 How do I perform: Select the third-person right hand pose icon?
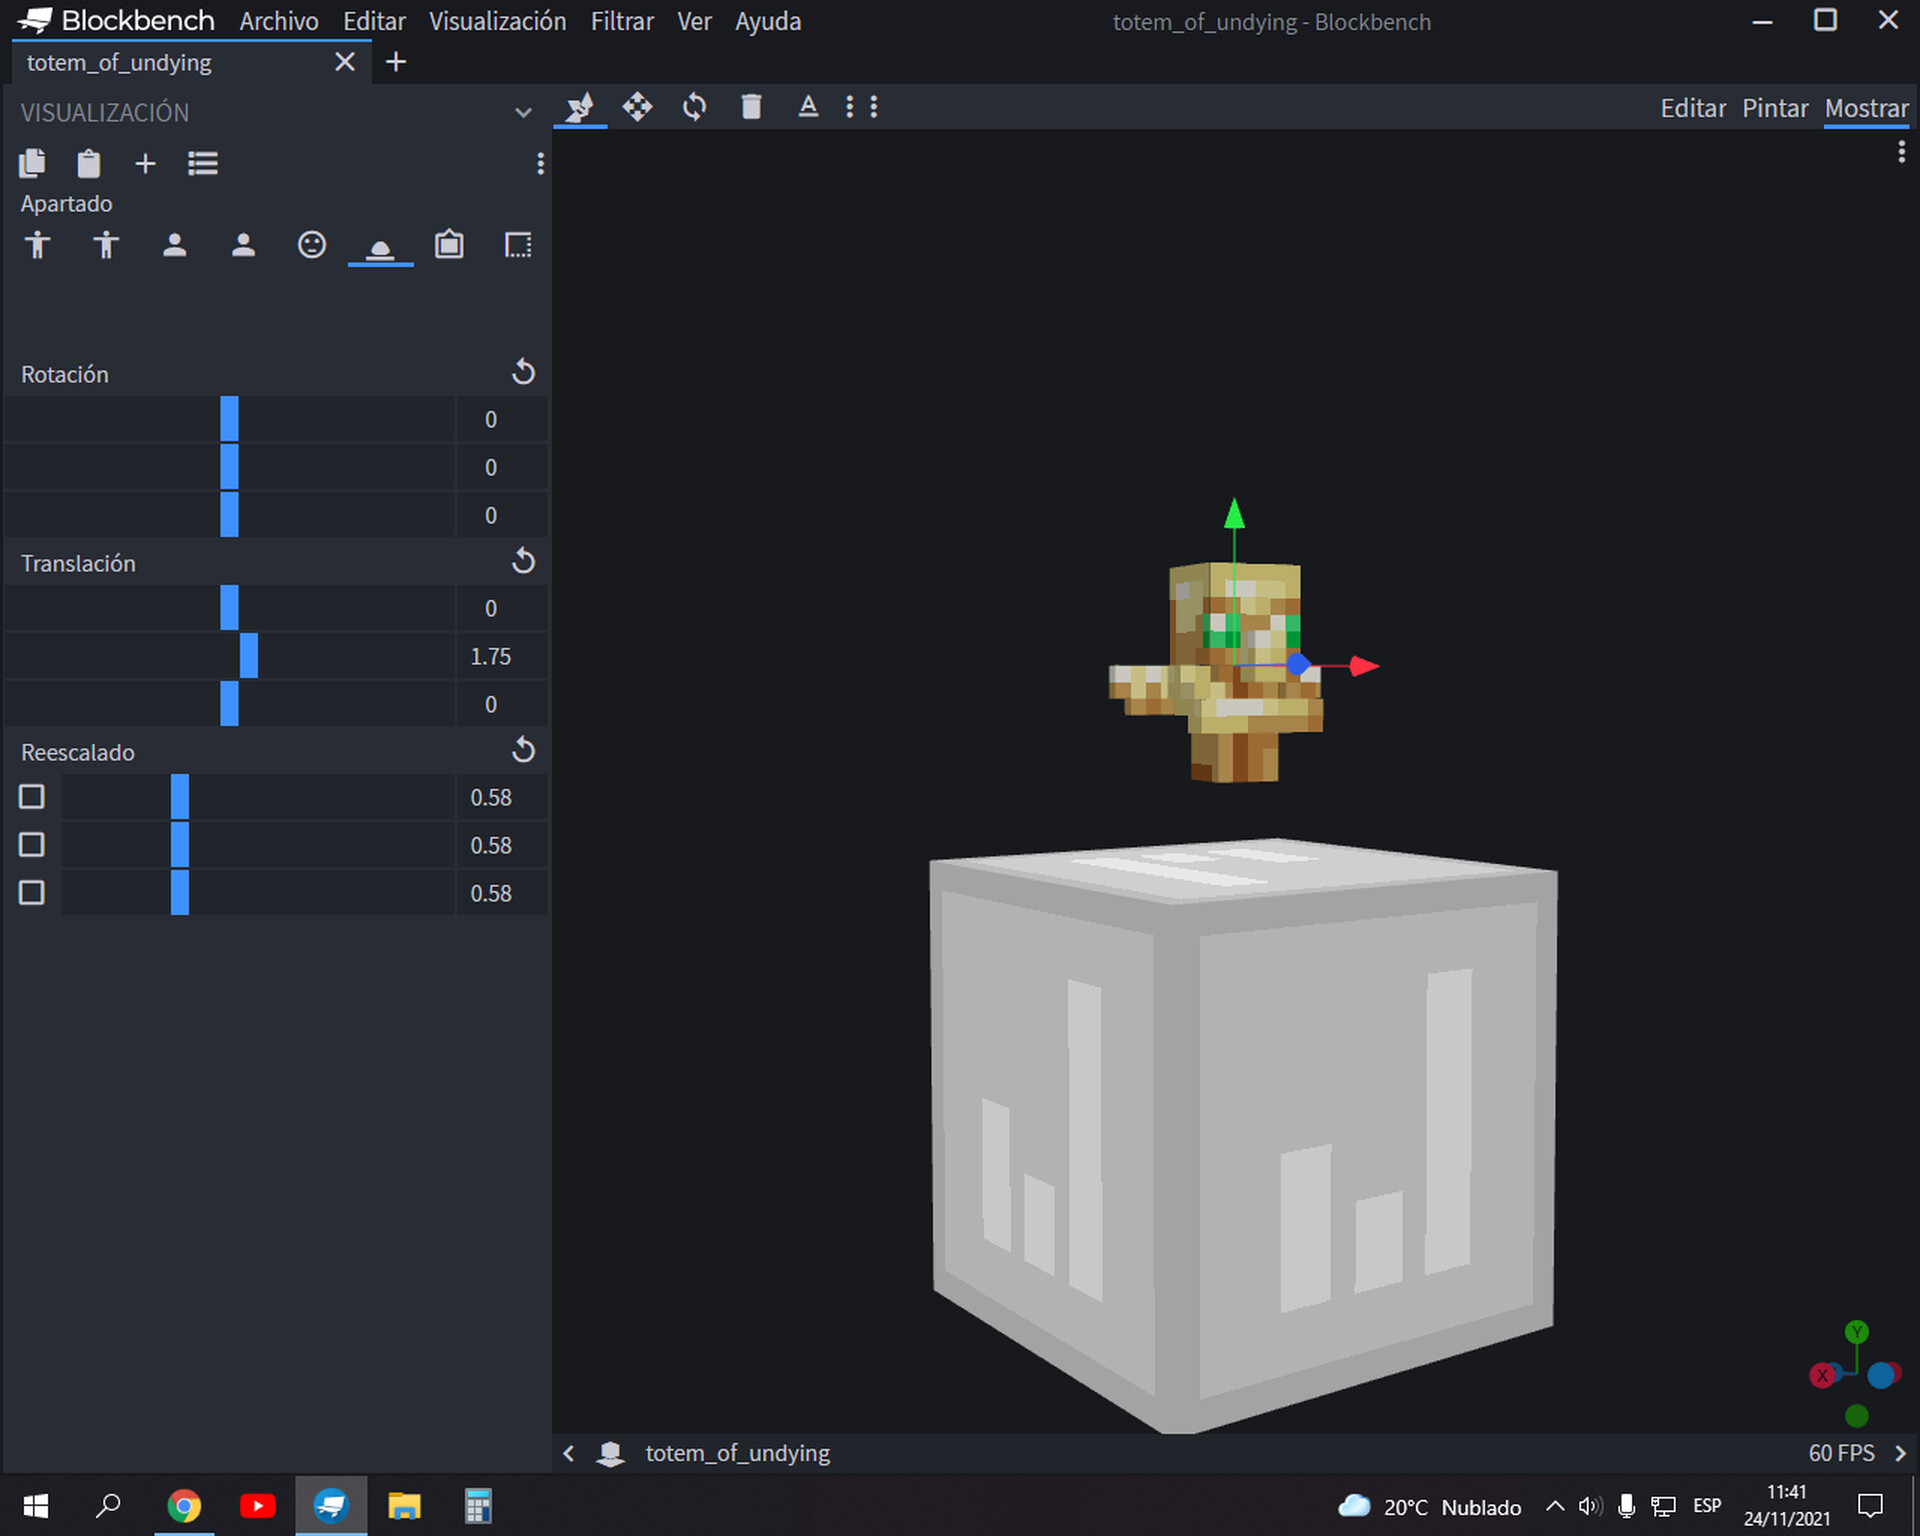pyautogui.click(x=38, y=245)
